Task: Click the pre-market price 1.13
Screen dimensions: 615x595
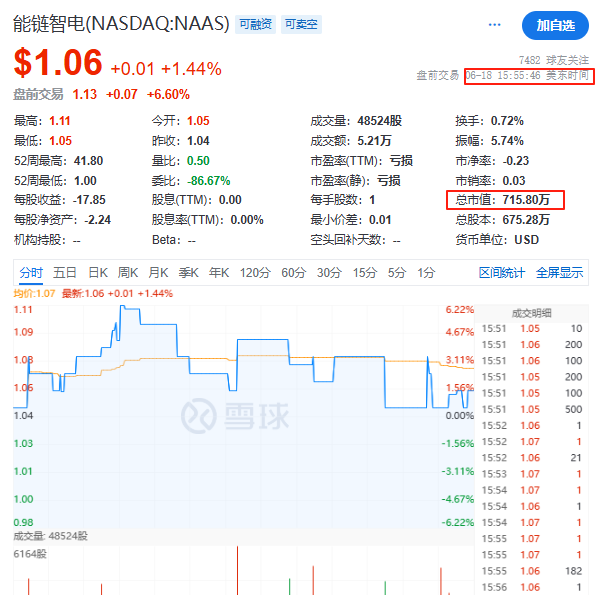Action: pos(85,94)
